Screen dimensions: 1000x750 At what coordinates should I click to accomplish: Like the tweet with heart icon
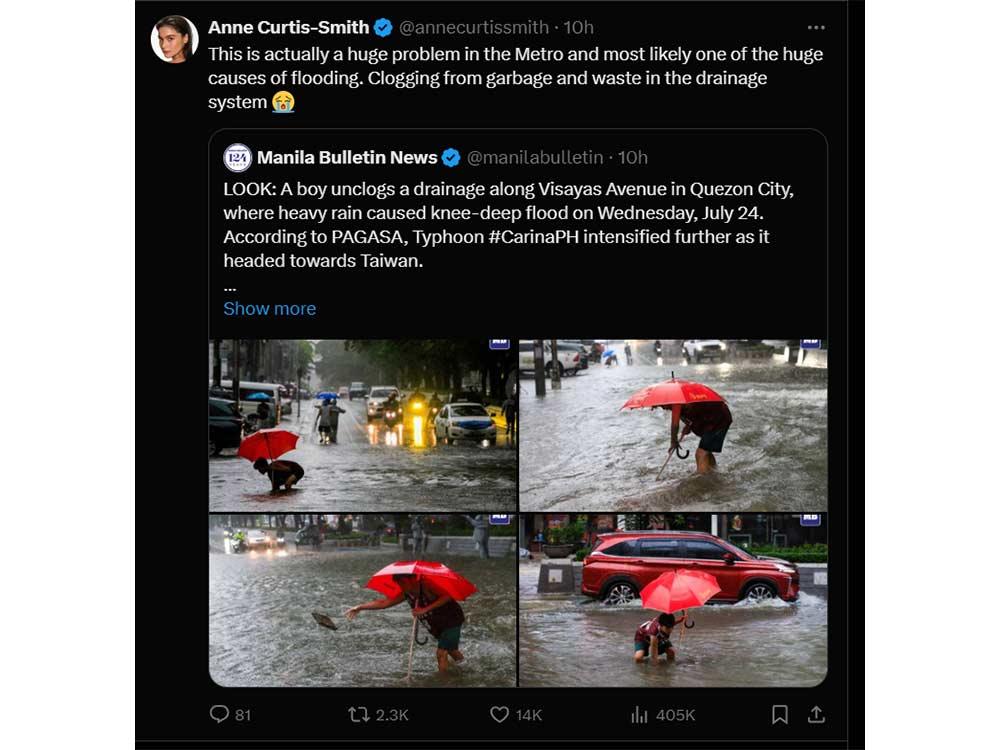[500, 714]
